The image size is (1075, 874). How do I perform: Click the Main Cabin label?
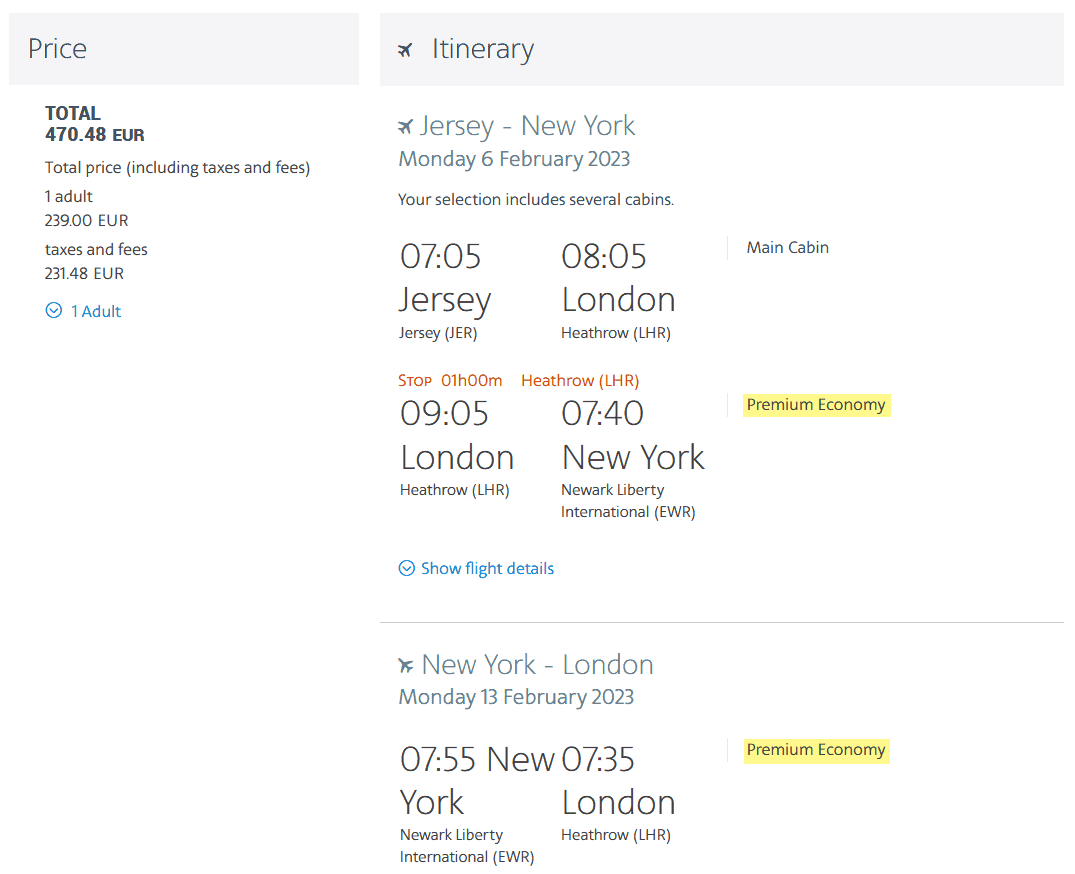pyautogui.click(x=787, y=248)
